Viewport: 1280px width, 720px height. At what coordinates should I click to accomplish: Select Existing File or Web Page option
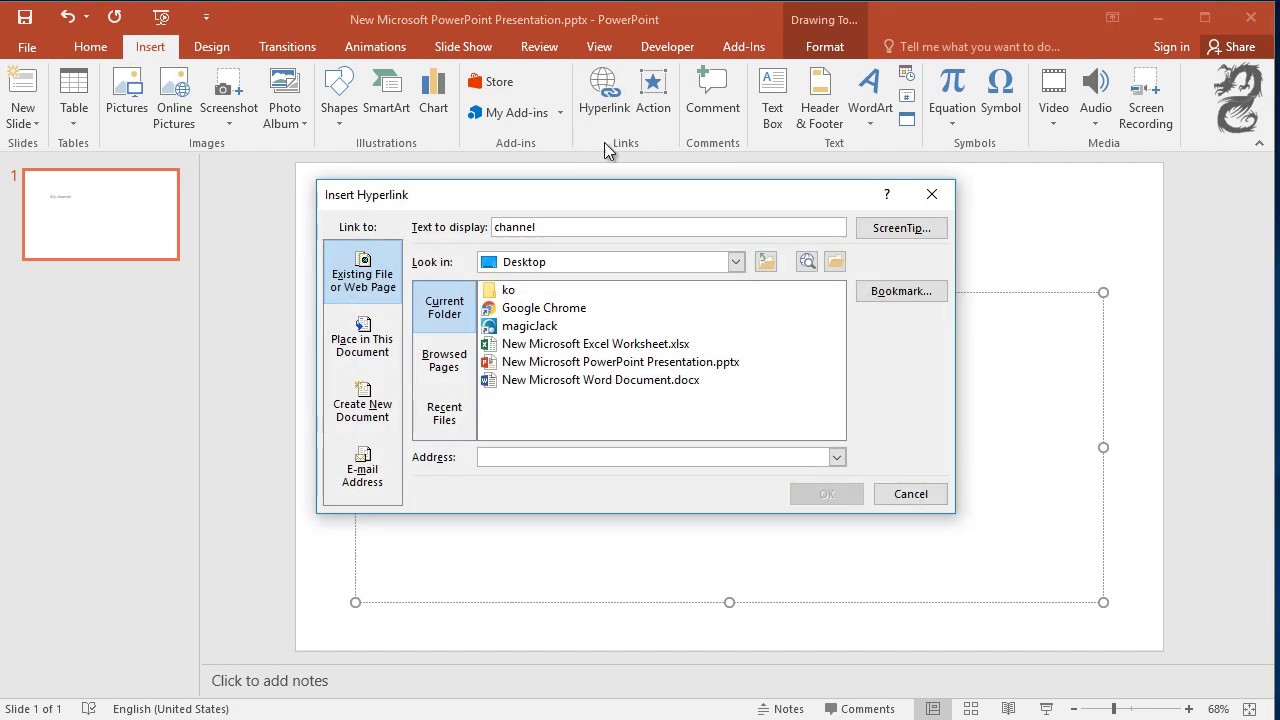[363, 272]
